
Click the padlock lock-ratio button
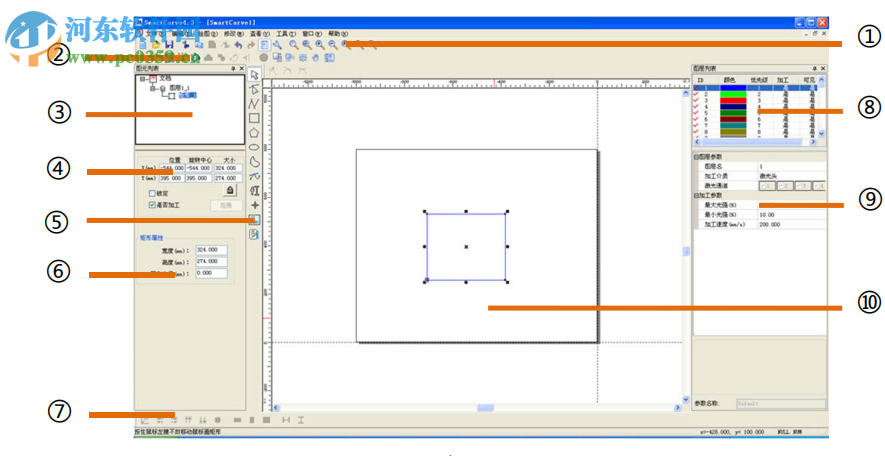click(x=230, y=191)
